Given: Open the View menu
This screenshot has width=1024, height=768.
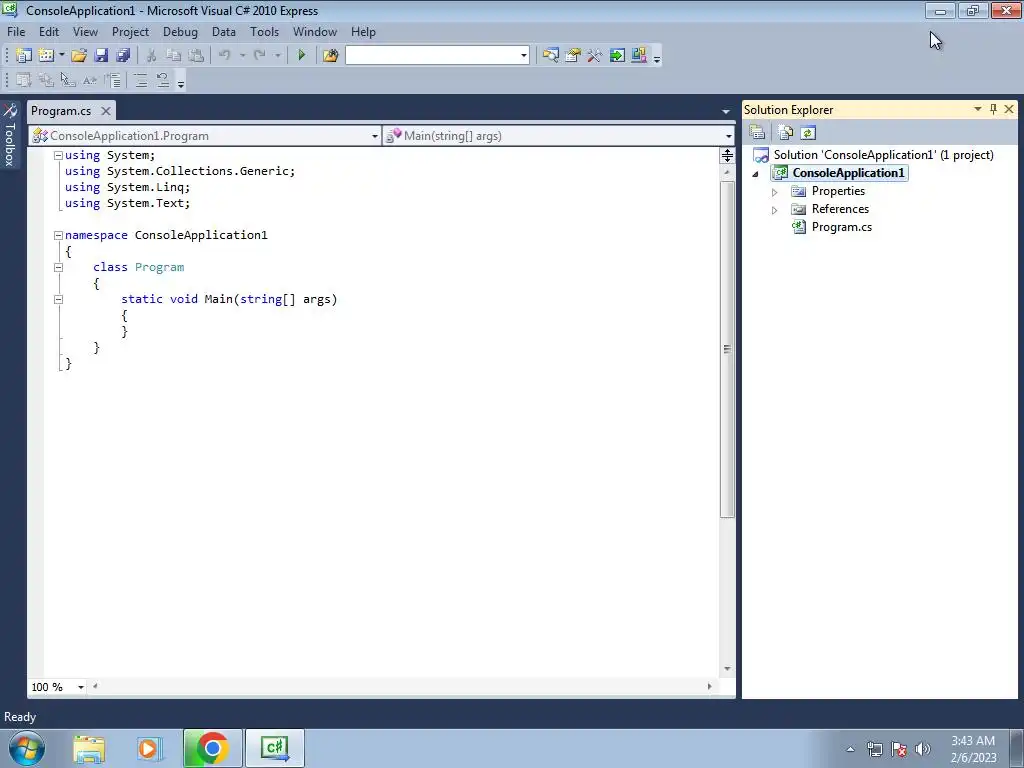Looking at the screenshot, I should (85, 32).
